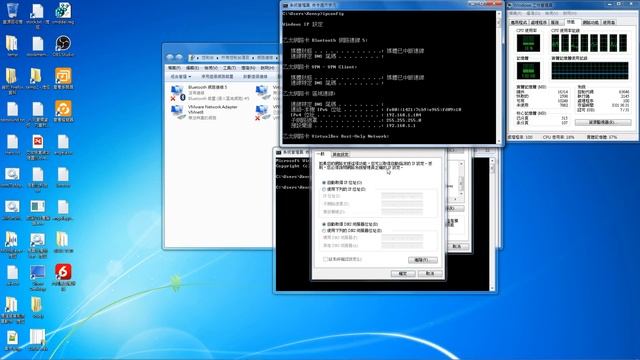Open the temp folder on the desktop
Viewport: 640px width, 360px height.
[12, 44]
